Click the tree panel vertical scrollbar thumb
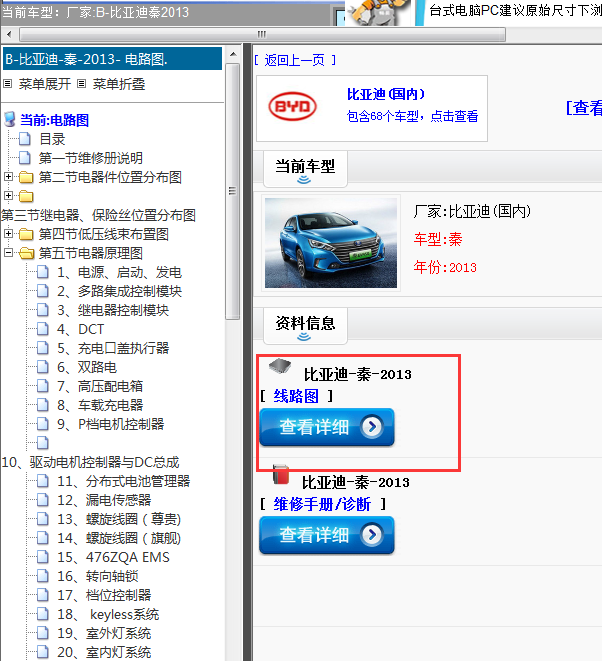Screen dimensions: 602x661 233,191
